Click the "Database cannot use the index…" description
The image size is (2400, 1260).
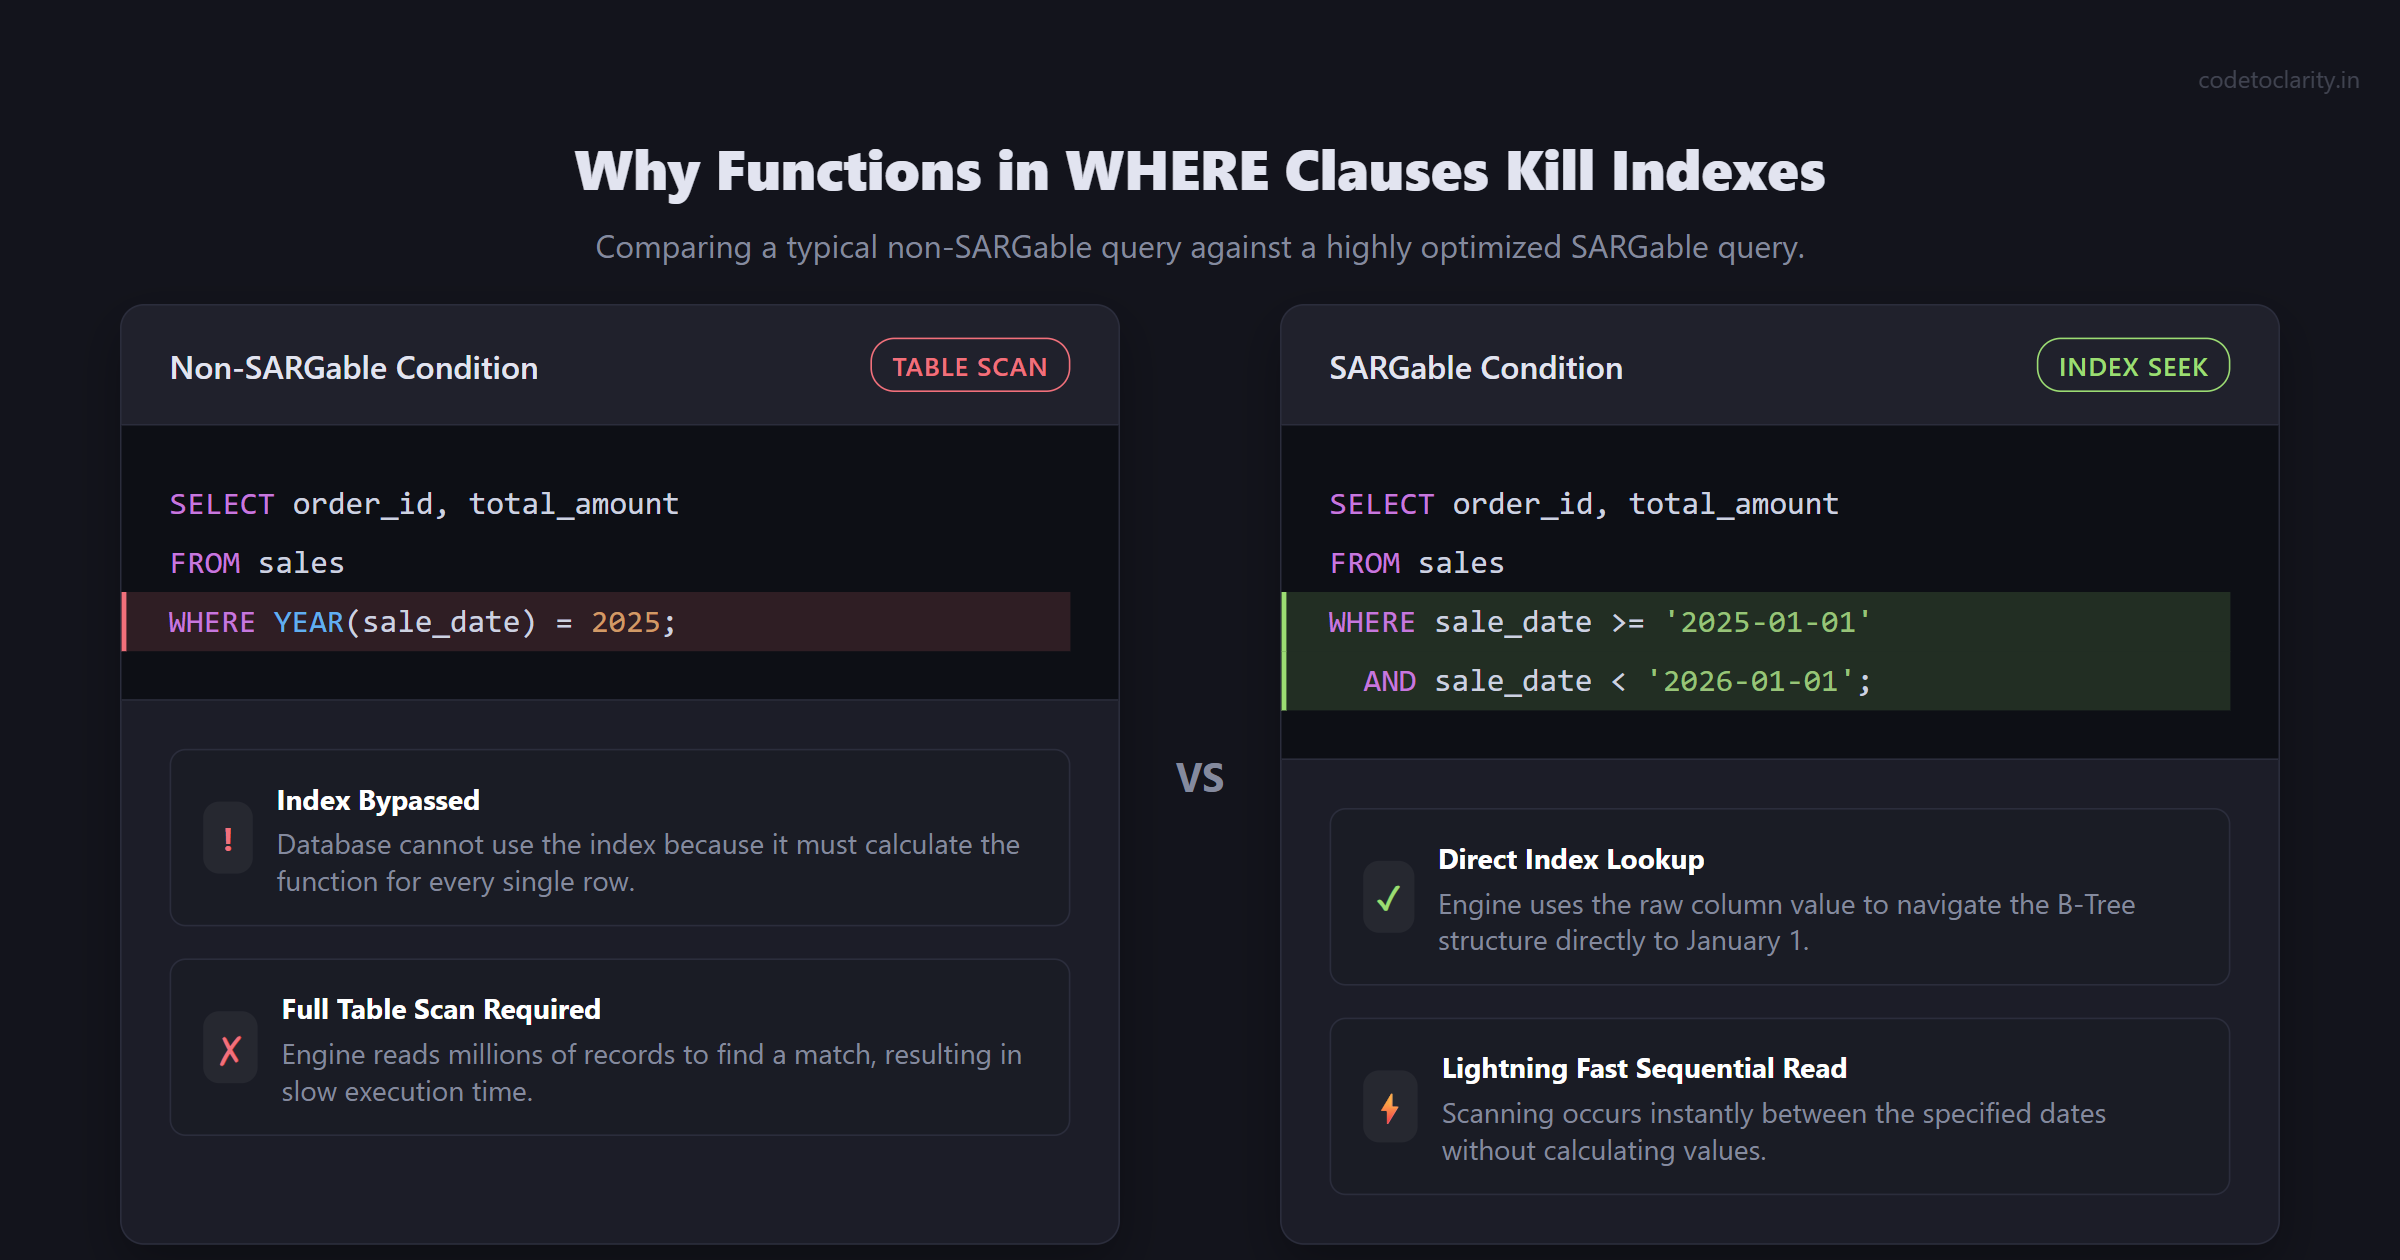(x=648, y=863)
